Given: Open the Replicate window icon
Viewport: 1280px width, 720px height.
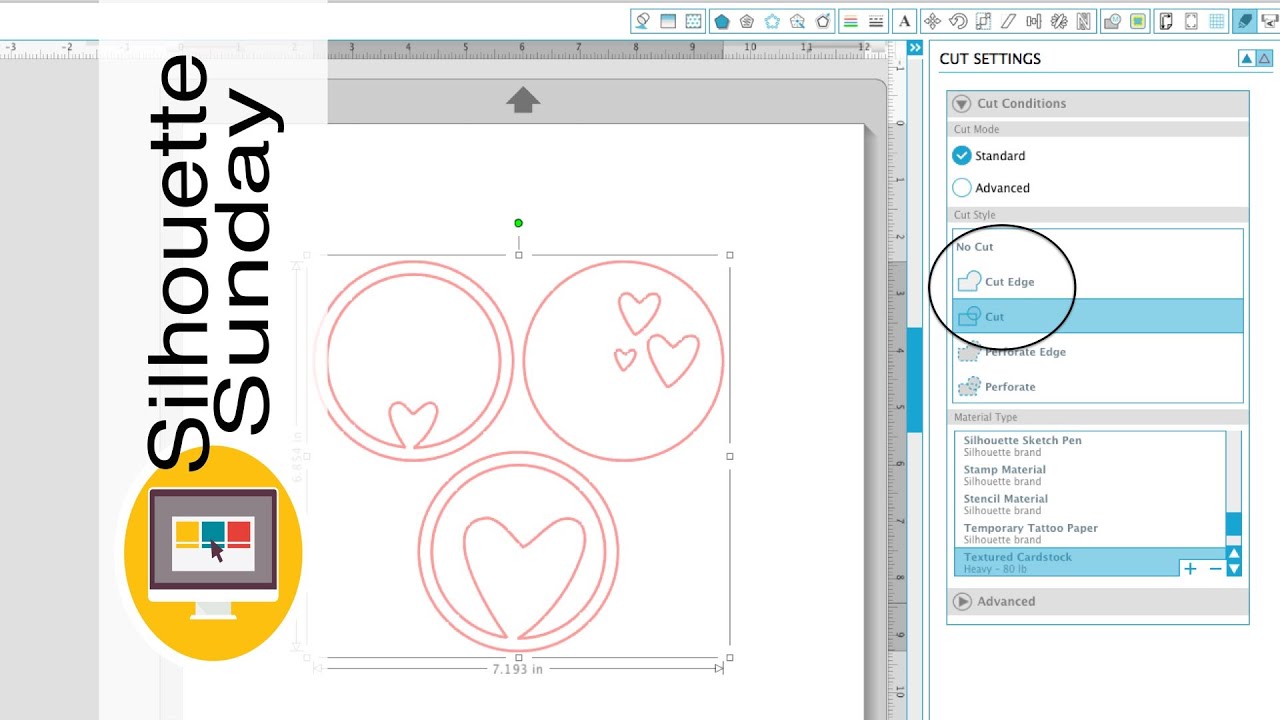Looking at the screenshot, I should (1059, 20).
